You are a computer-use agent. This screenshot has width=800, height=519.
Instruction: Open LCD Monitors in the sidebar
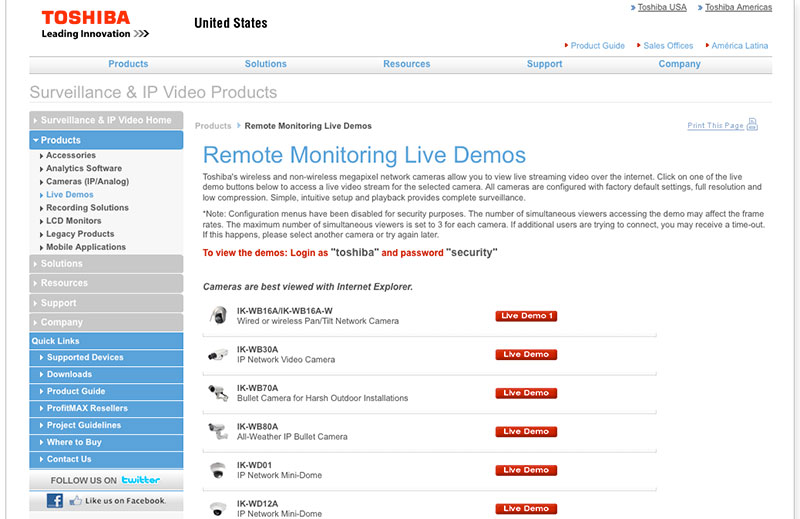(73, 220)
